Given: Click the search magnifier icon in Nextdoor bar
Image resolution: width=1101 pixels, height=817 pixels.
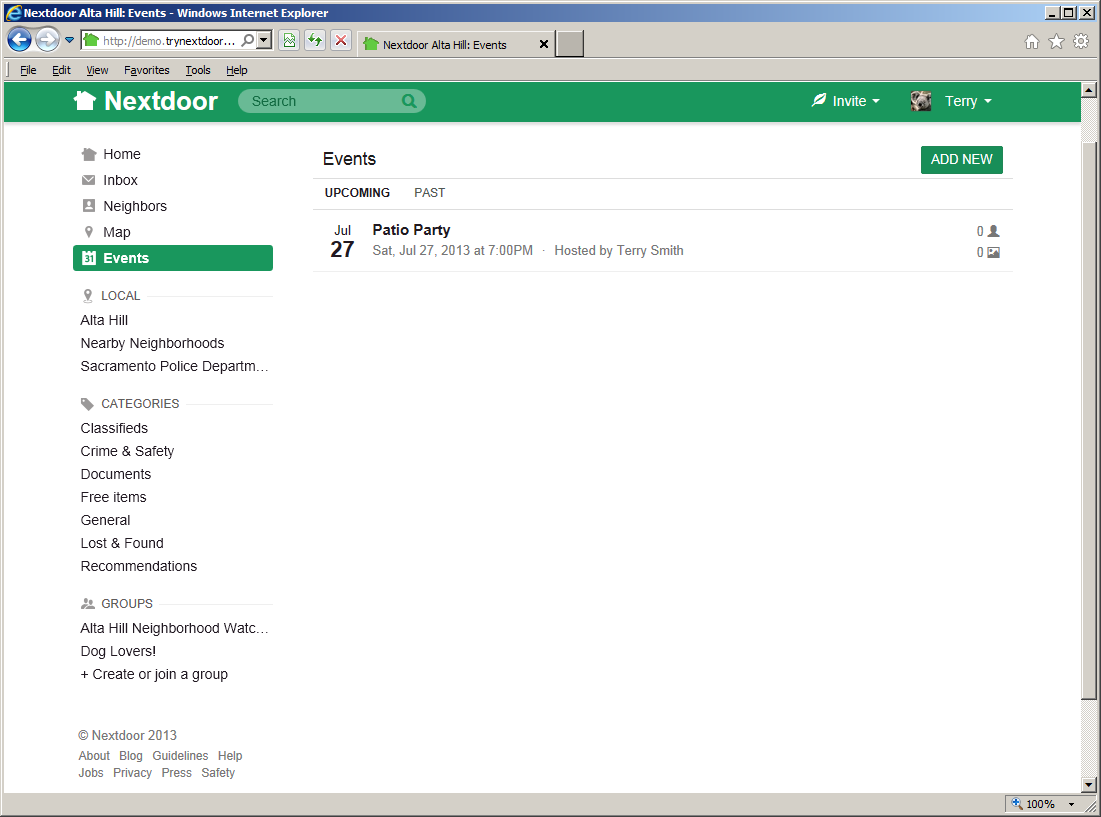Looking at the screenshot, I should tap(409, 101).
